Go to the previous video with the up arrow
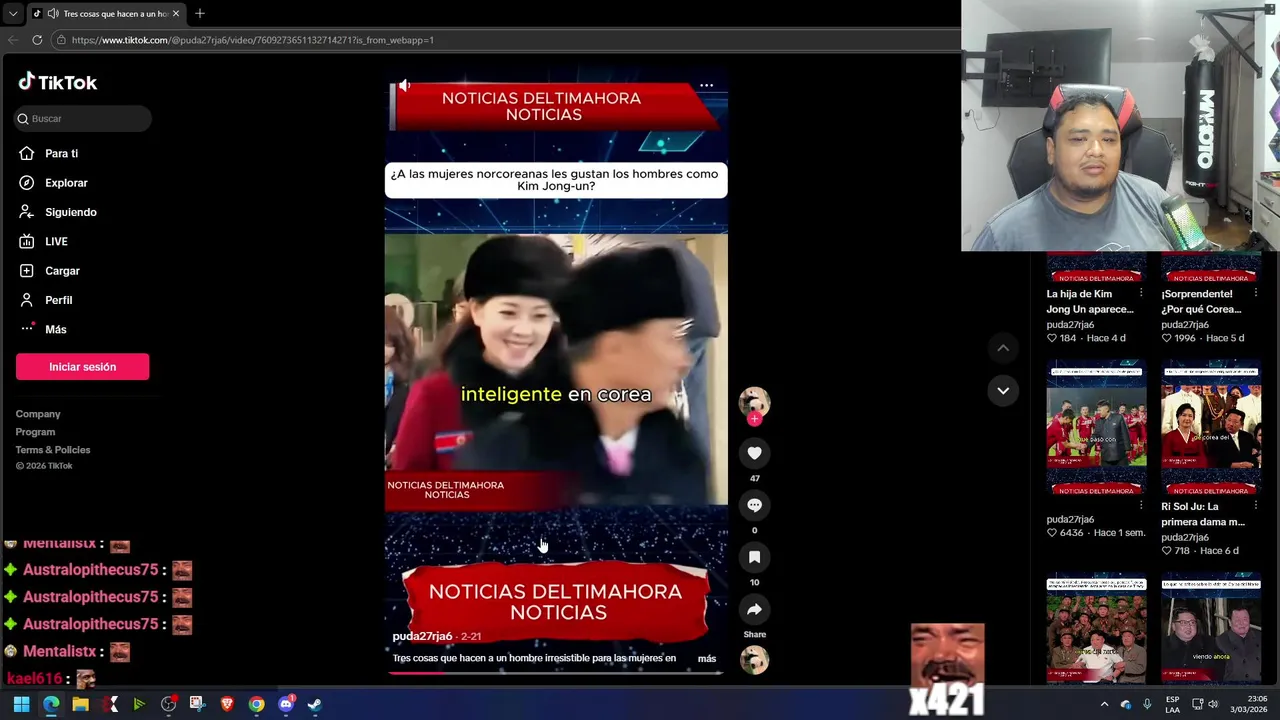Image resolution: width=1280 pixels, height=720 pixels. pyautogui.click(x=1003, y=347)
